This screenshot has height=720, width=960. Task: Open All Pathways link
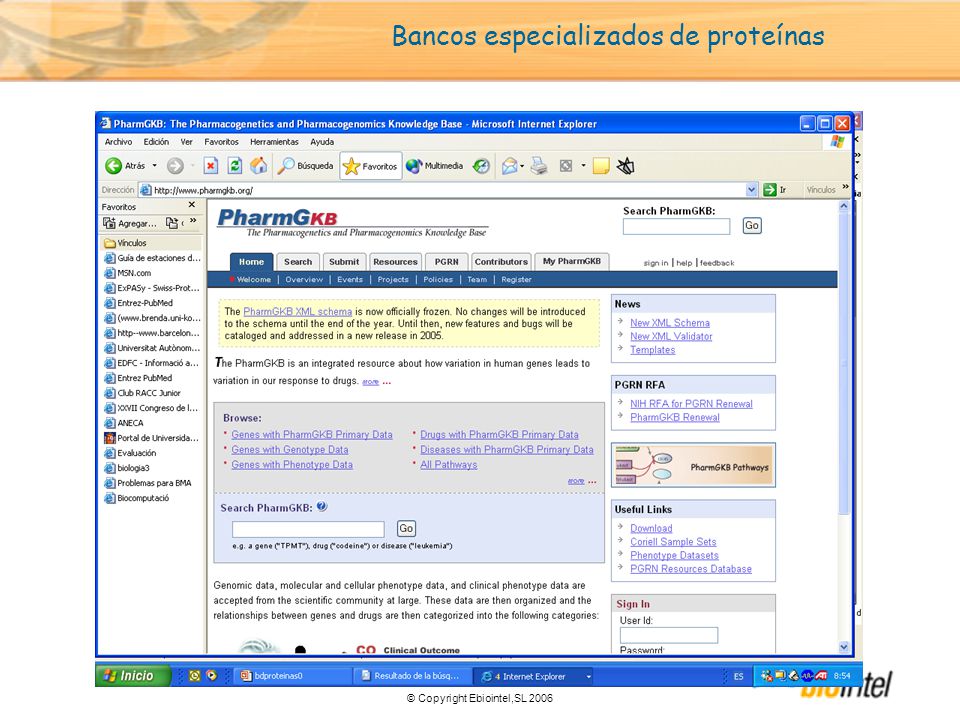pos(449,465)
